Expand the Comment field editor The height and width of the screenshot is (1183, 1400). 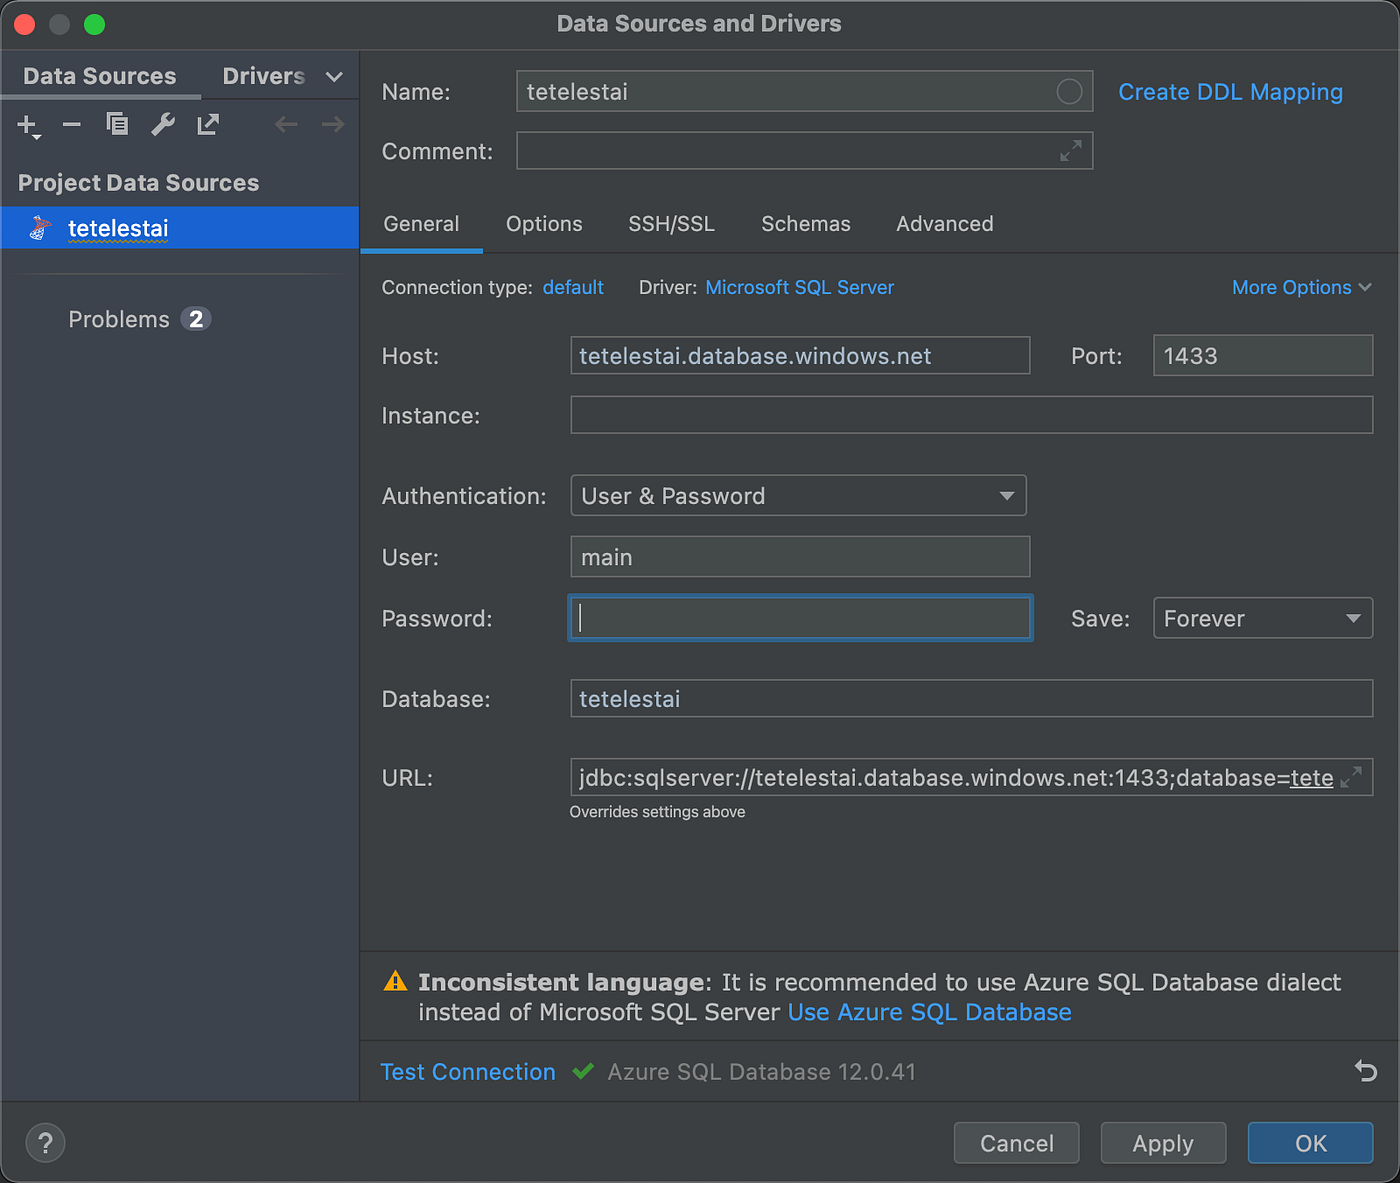(x=1071, y=151)
